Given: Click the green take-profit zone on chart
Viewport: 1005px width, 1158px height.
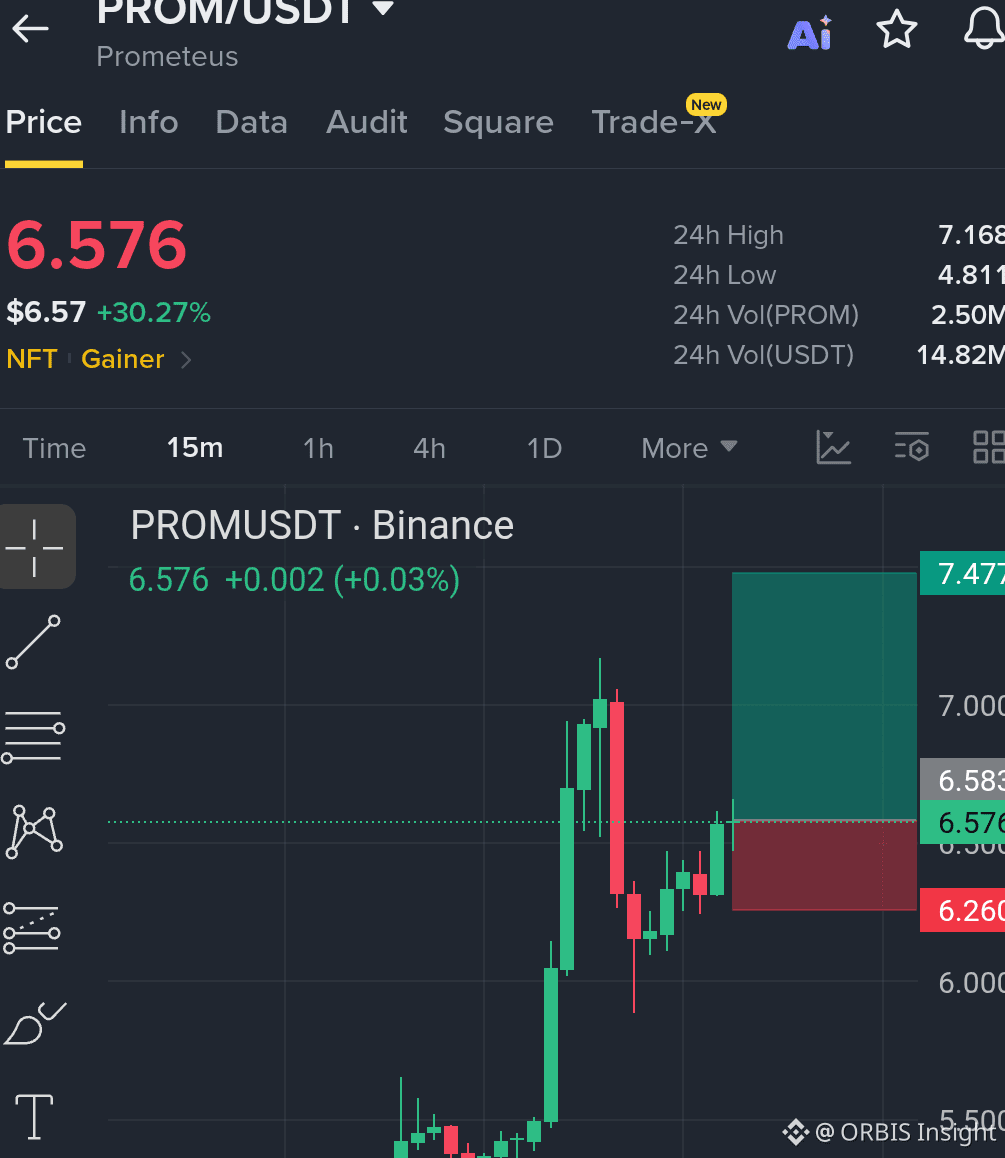Looking at the screenshot, I should [824, 696].
